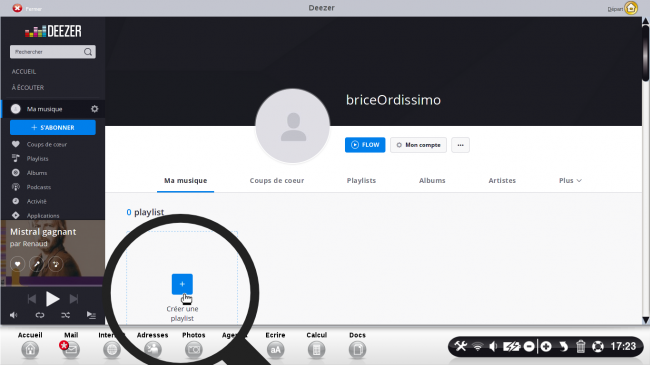The height and width of the screenshot is (365, 650).
Task: Click the scrollbar down arrow
Action: 645,320
